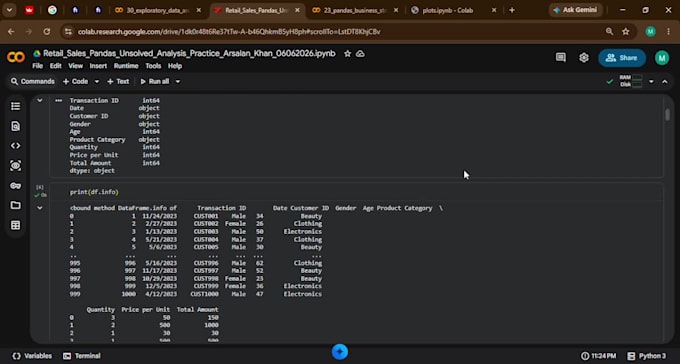Open the Colab logo home link

[x=16, y=57]
